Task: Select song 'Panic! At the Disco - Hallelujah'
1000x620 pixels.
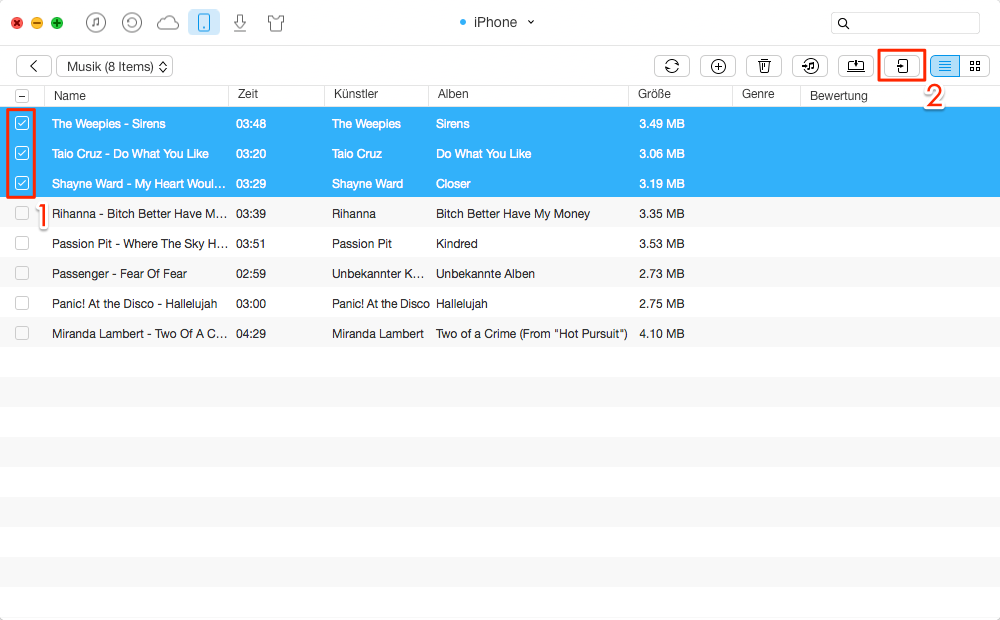Action: pyautogui.click(x=135, y=304)
